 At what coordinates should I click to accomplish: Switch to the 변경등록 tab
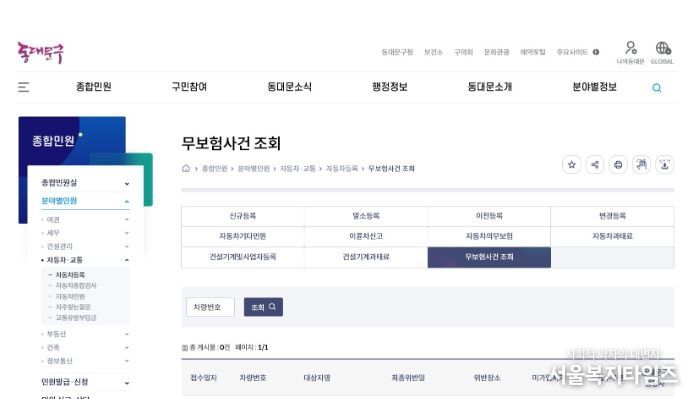click(x=613, y=216)
